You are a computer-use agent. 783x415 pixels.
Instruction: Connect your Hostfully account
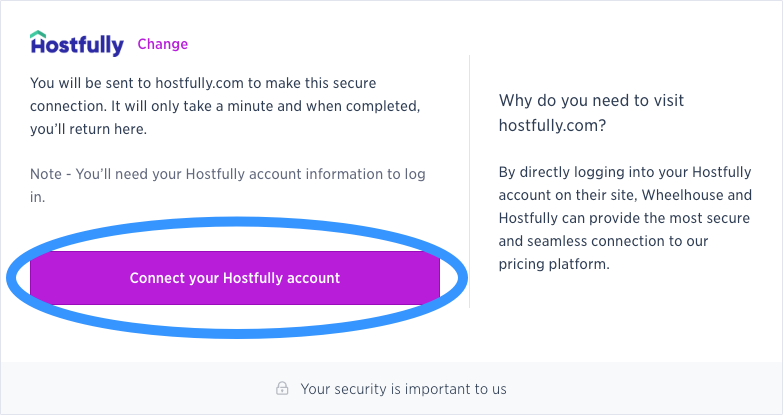point(235,278)
